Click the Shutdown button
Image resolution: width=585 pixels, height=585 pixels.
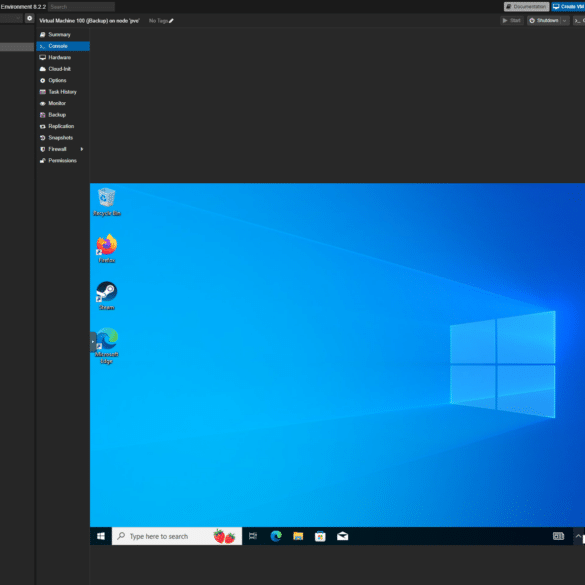(x=544, y=21)
